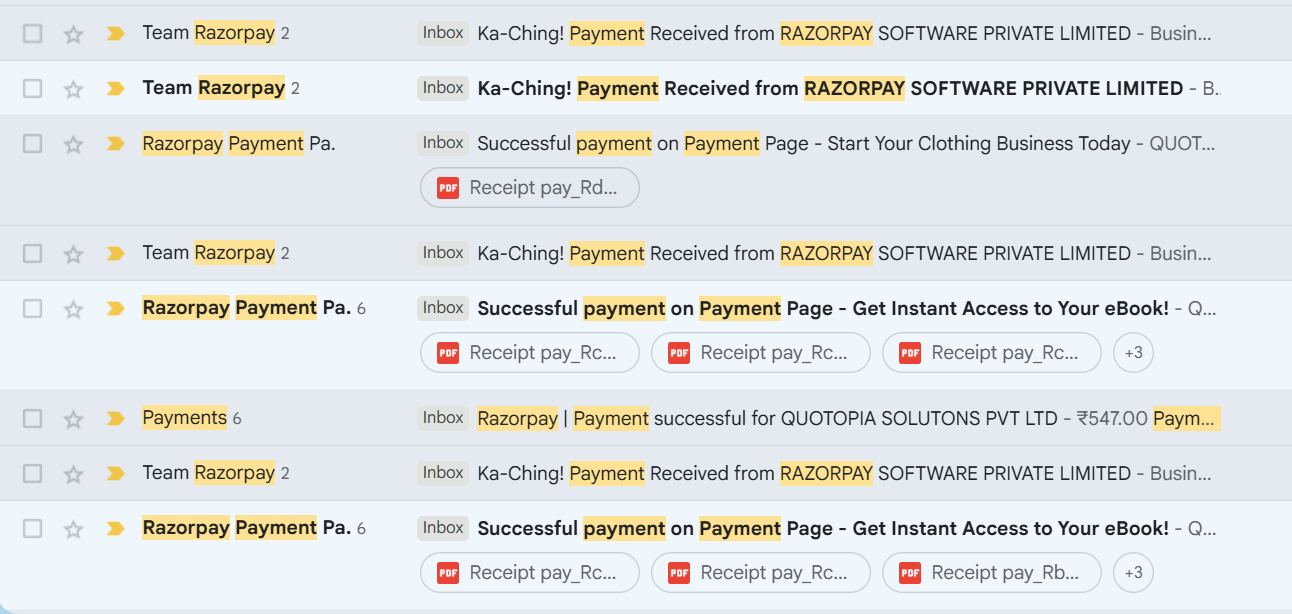Click Inbox label on QUOTOPIA payment email
The height and width of the screenshot is (614, 1292).
tap(443, 418)
